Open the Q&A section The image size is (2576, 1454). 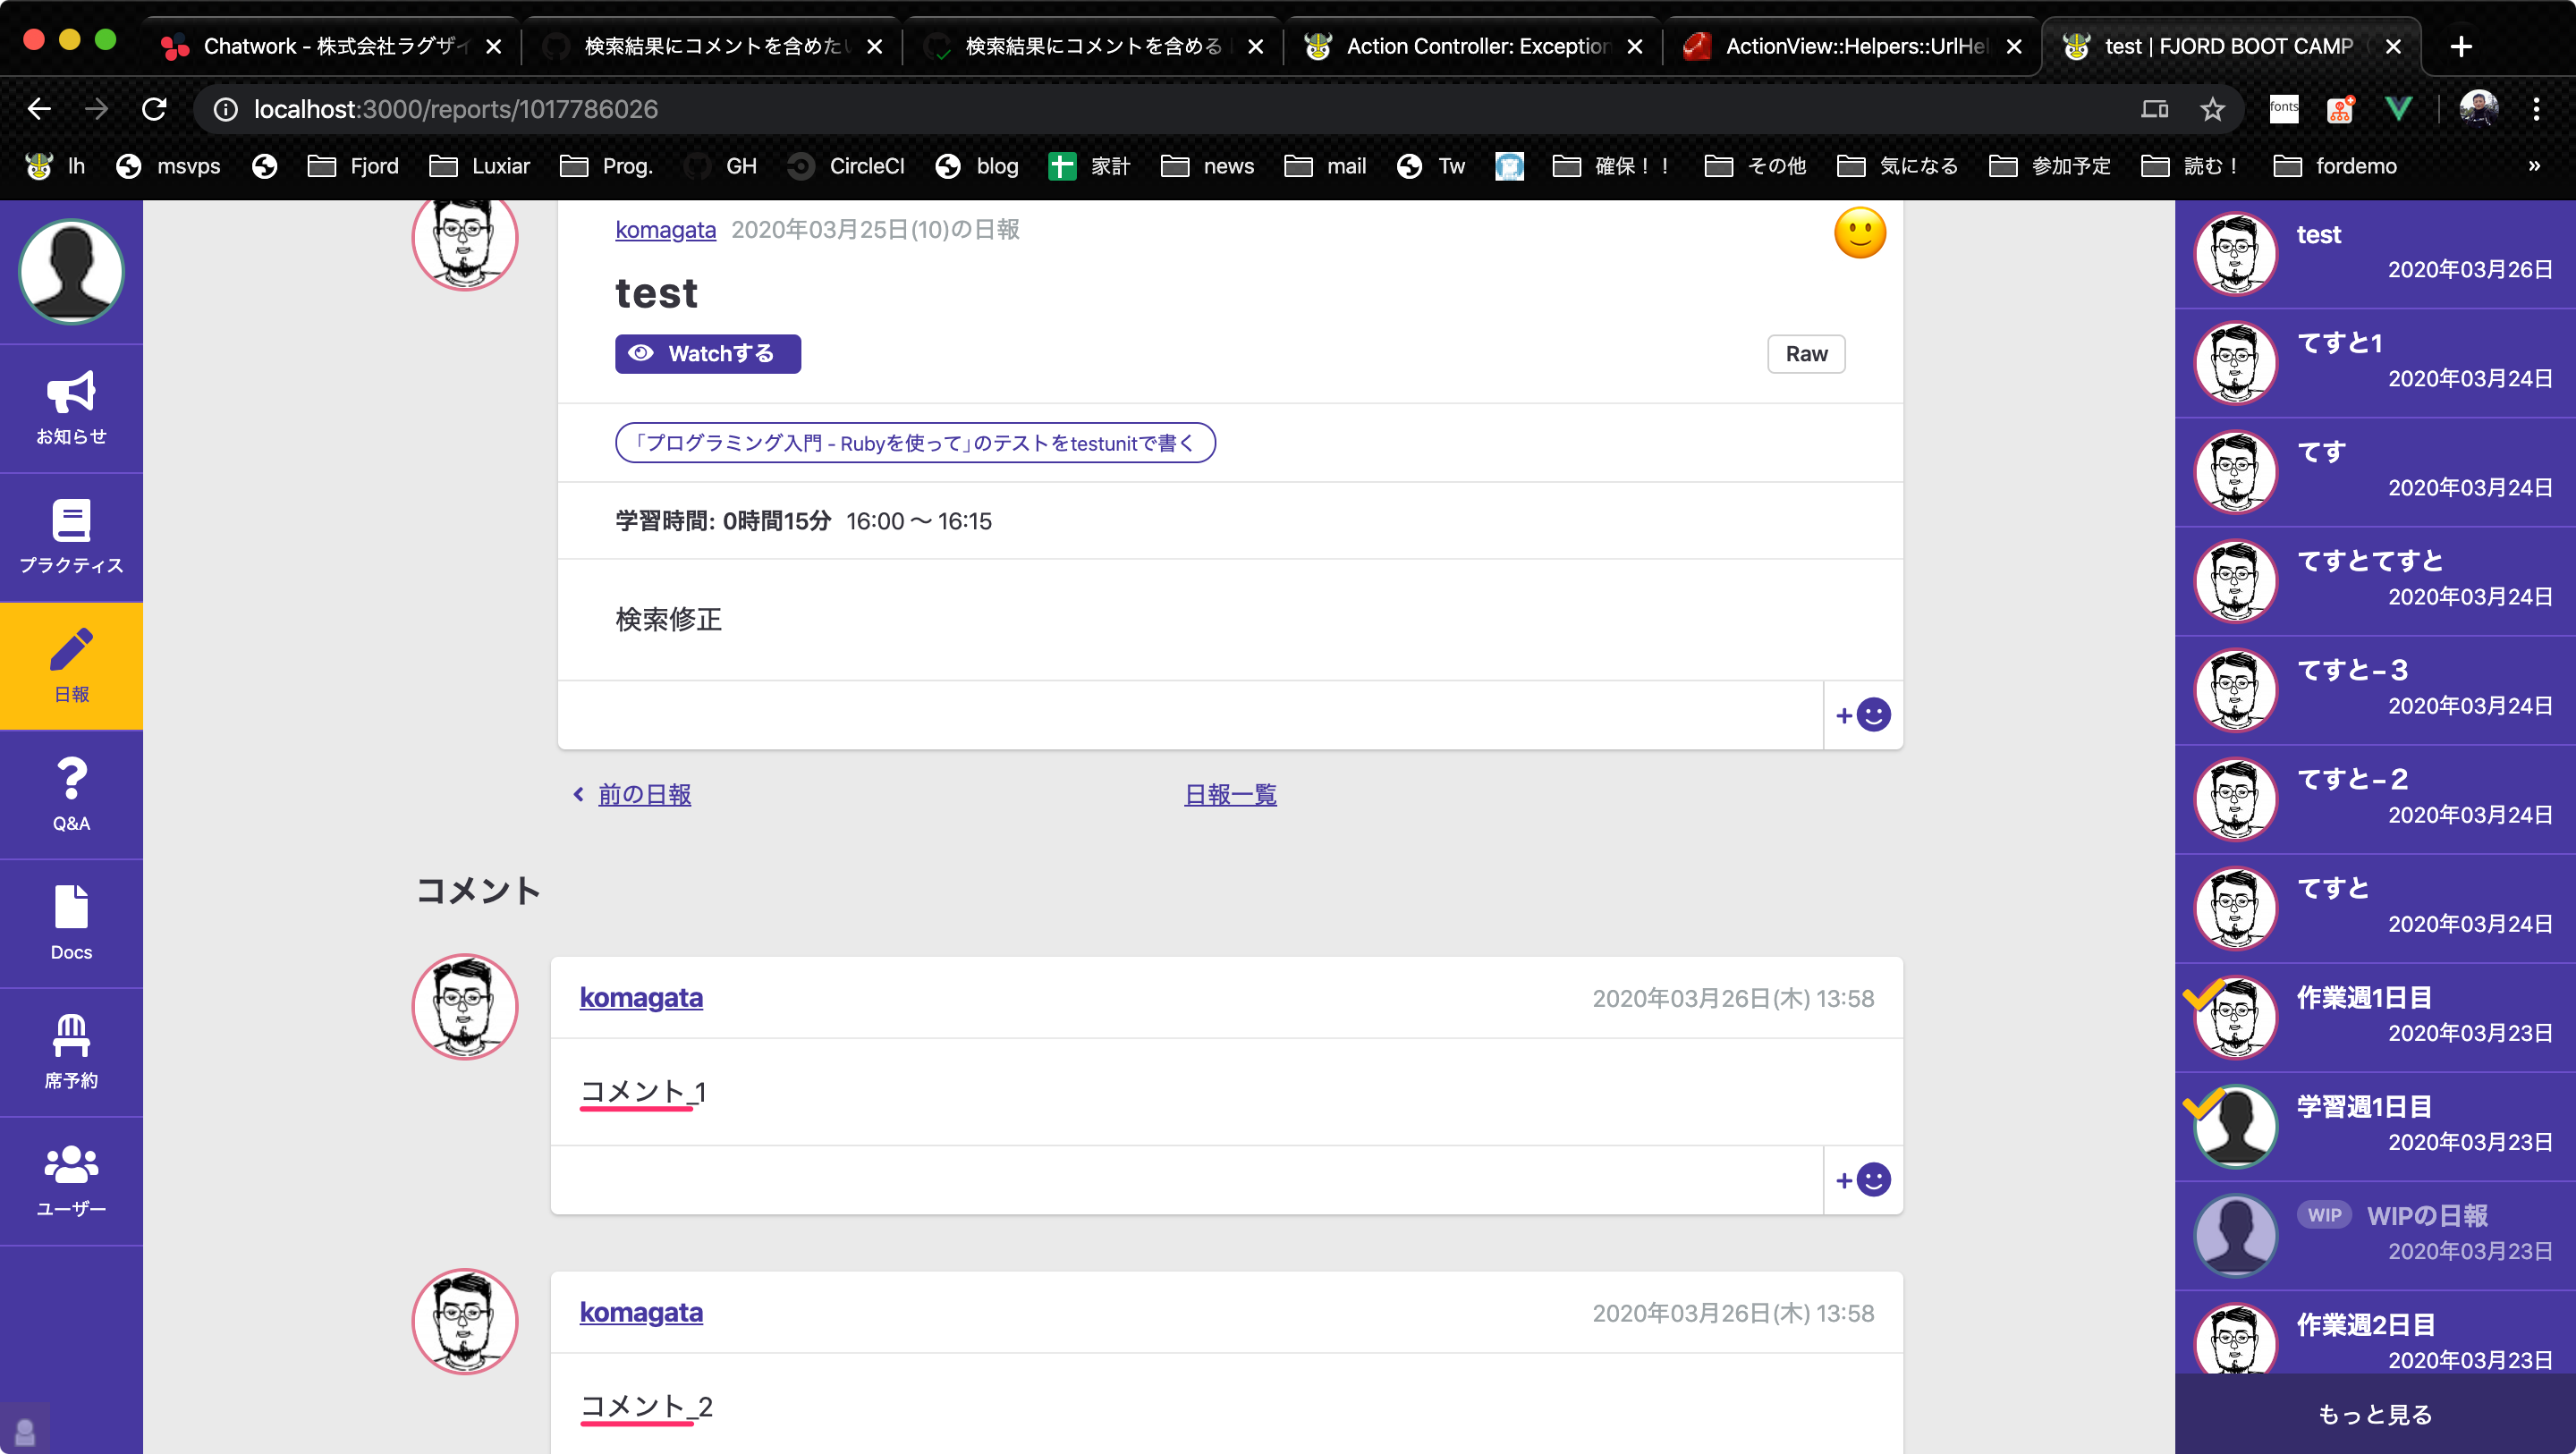(x=71, y=795)
